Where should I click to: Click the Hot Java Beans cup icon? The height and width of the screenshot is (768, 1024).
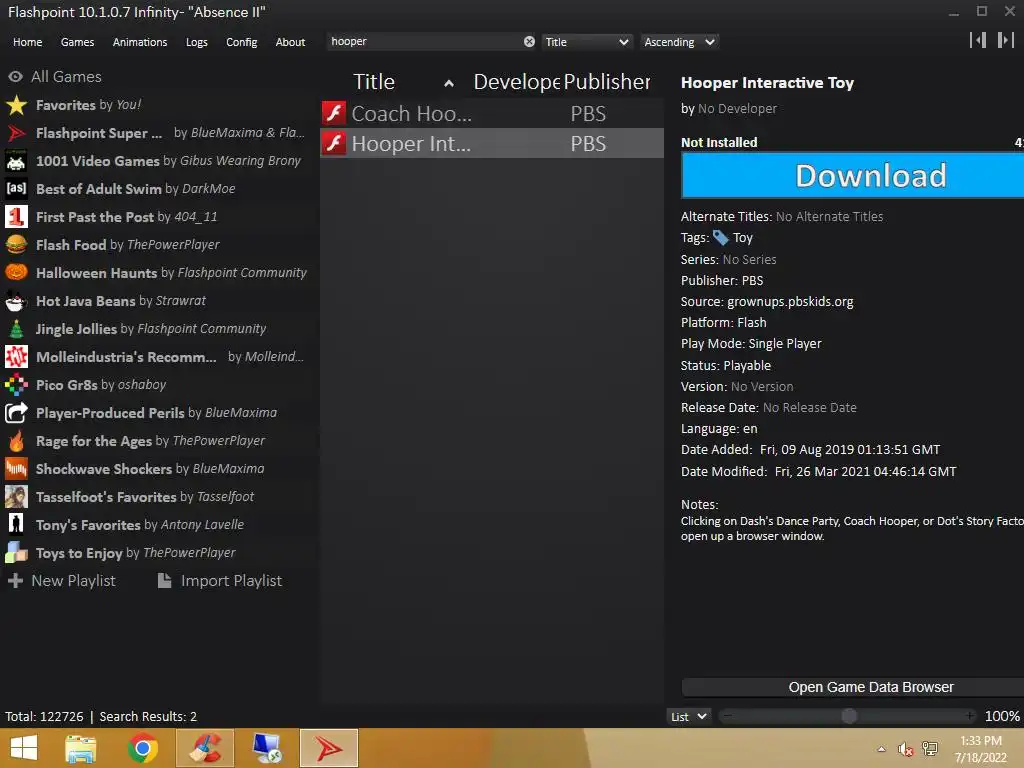coord(16,300)
